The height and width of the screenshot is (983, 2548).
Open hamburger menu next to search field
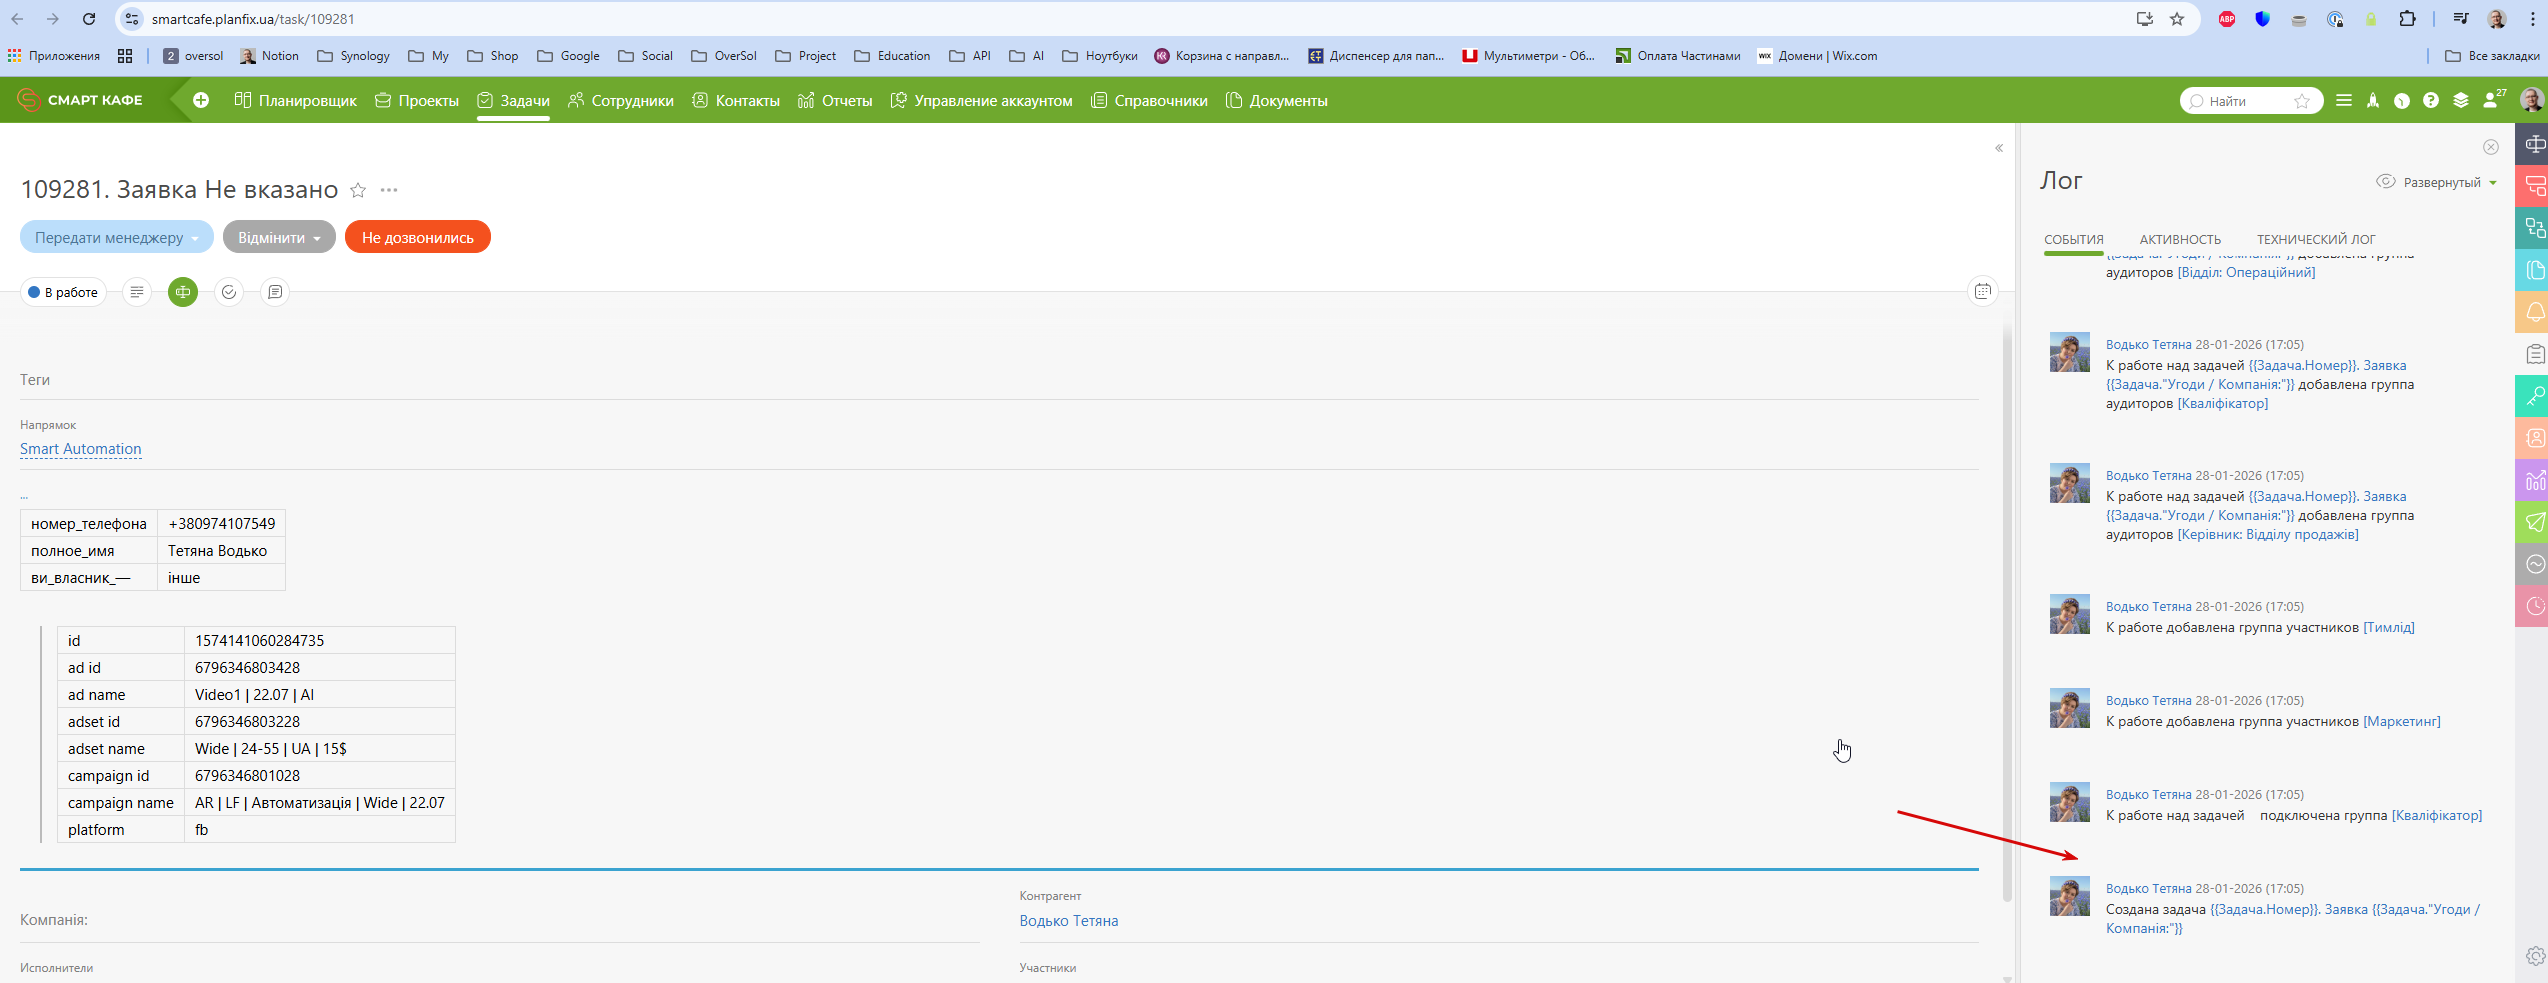pyautogui.click(x=2344, y=101)
